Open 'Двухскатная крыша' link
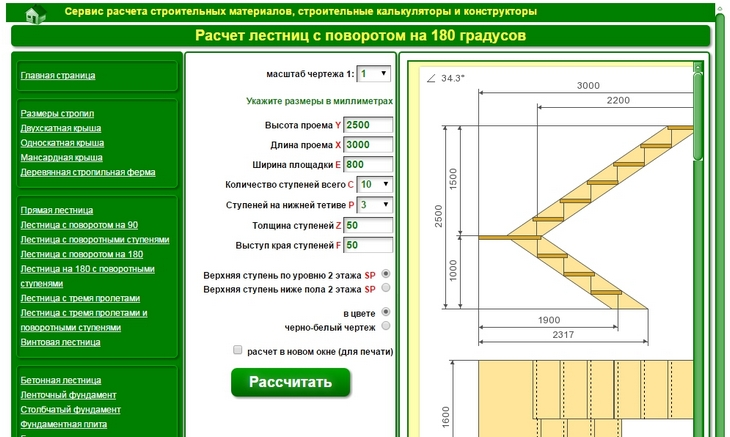The width and height of the screenshot is (730, 437). click(61, 128)
